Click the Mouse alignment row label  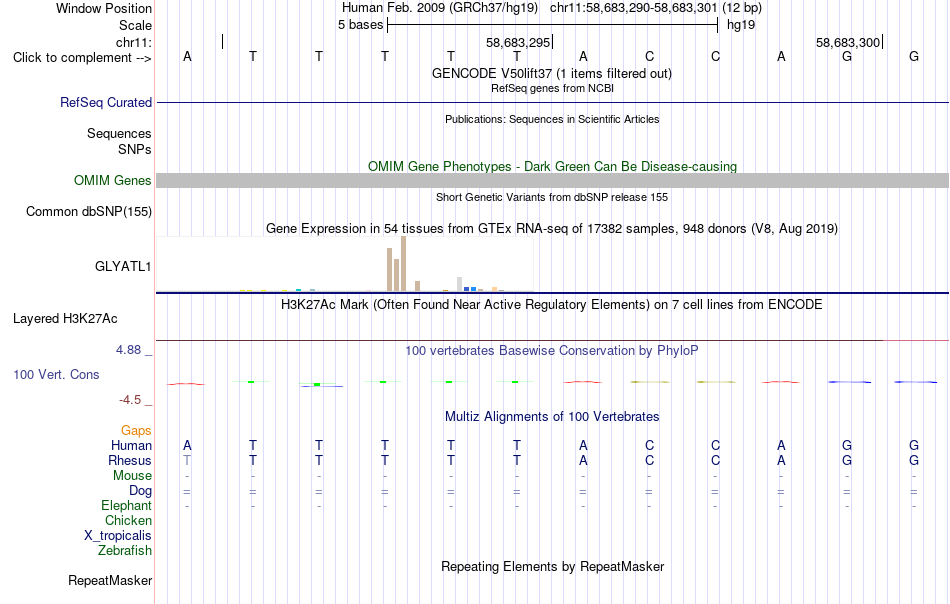tap(132, 476)
